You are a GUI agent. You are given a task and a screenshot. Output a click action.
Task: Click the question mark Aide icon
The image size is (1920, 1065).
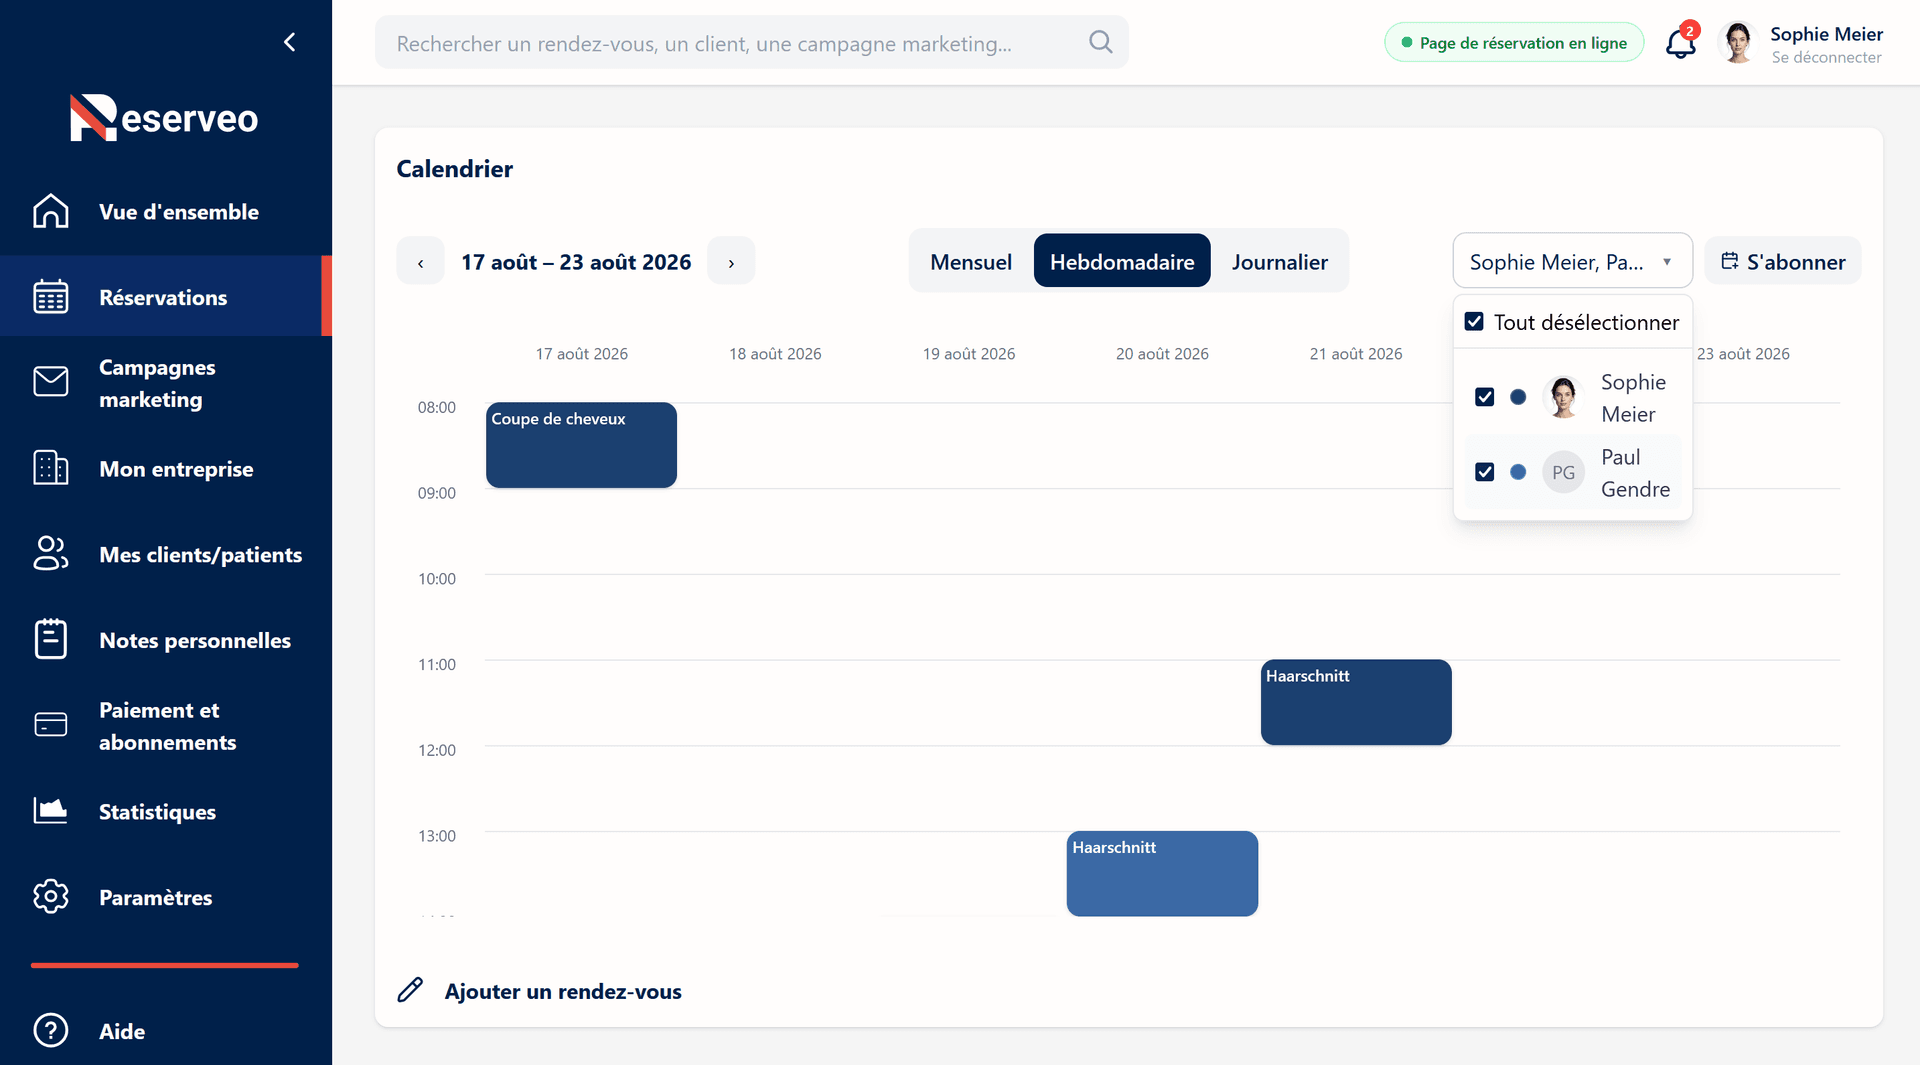pyautogui.click(x=51, y=1030)
